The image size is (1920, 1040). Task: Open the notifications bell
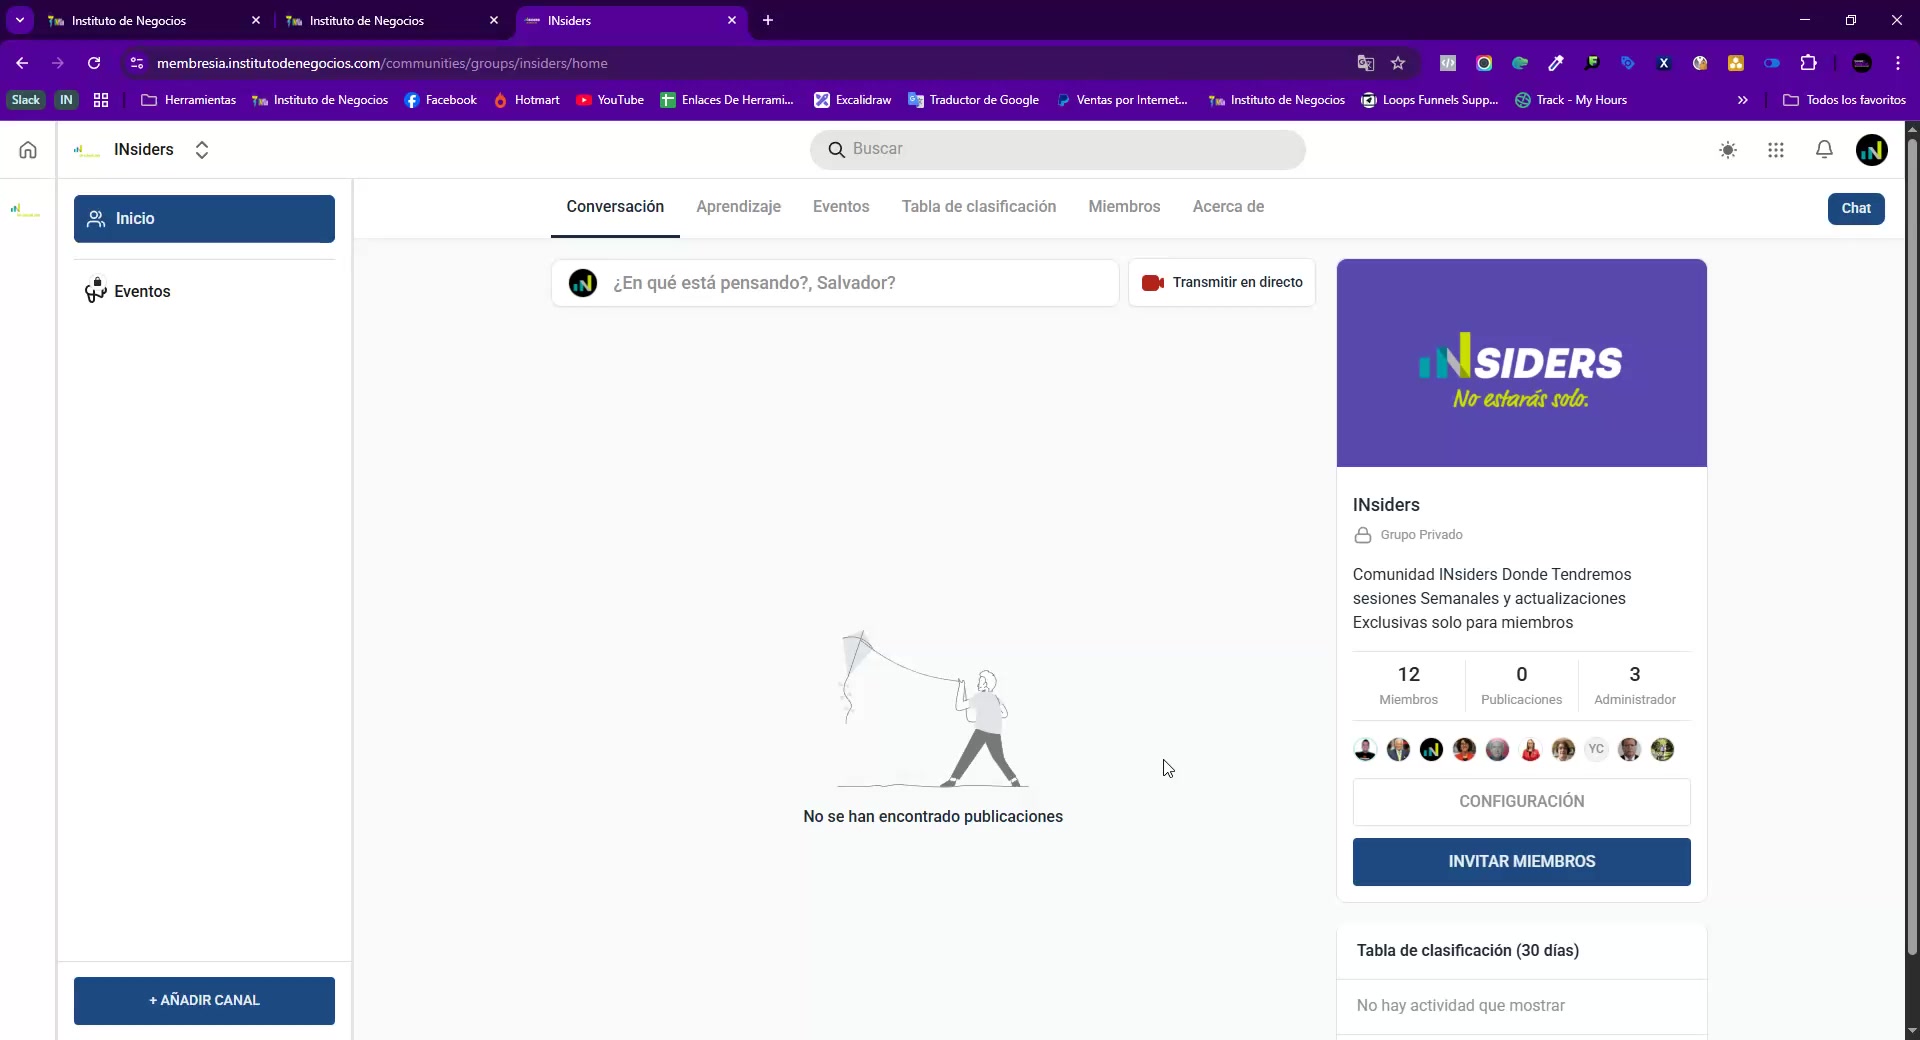[1824, 150]
